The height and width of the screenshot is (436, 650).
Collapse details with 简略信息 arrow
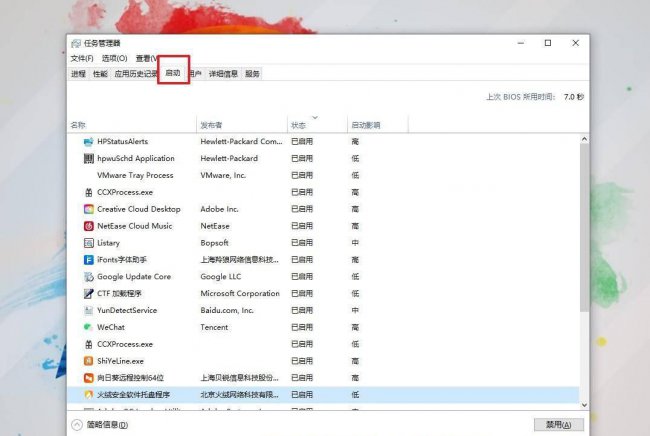[77, 425]
